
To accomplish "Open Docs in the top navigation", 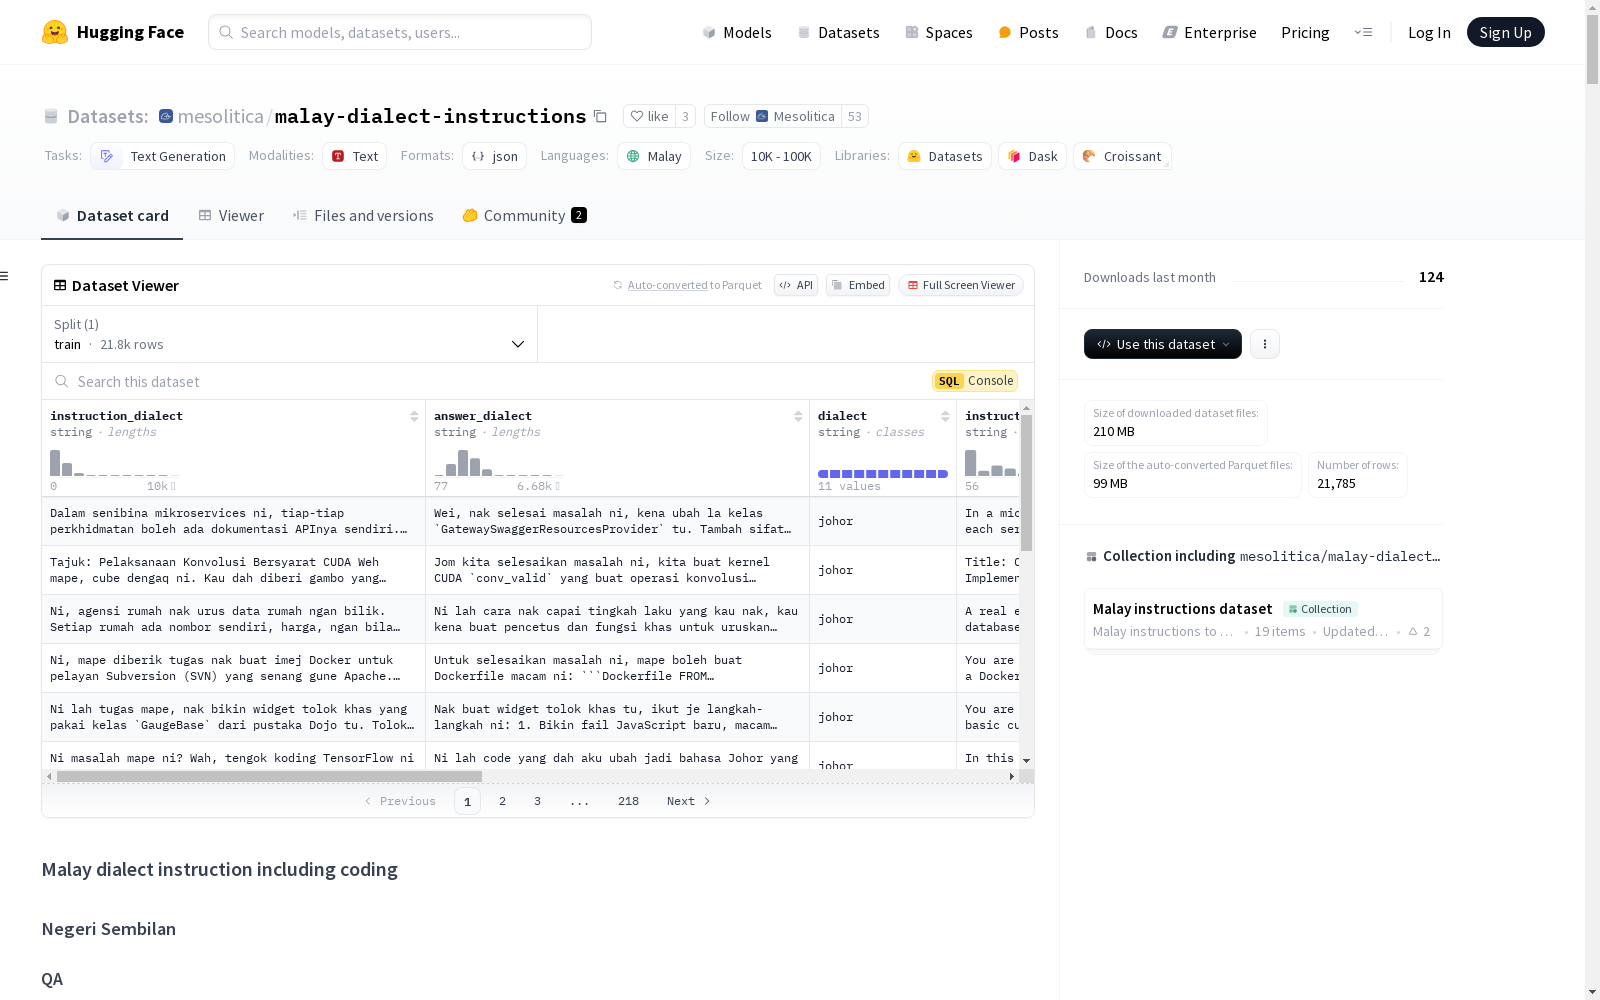I will [x=1111, y=32].
